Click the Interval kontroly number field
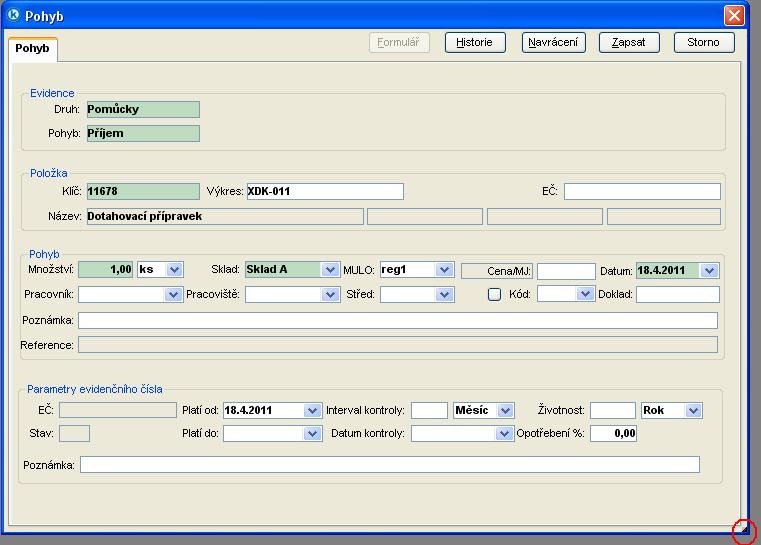This screenshot has height=545, width=761. [429, 411]
